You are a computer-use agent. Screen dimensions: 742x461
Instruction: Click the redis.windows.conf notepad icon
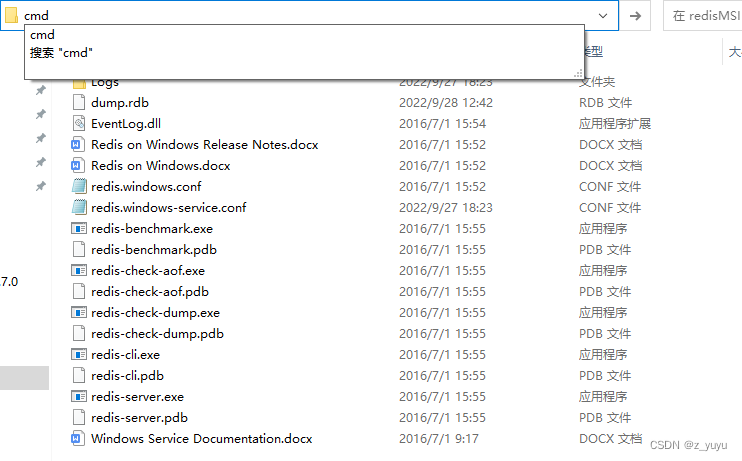click(79, 186)
